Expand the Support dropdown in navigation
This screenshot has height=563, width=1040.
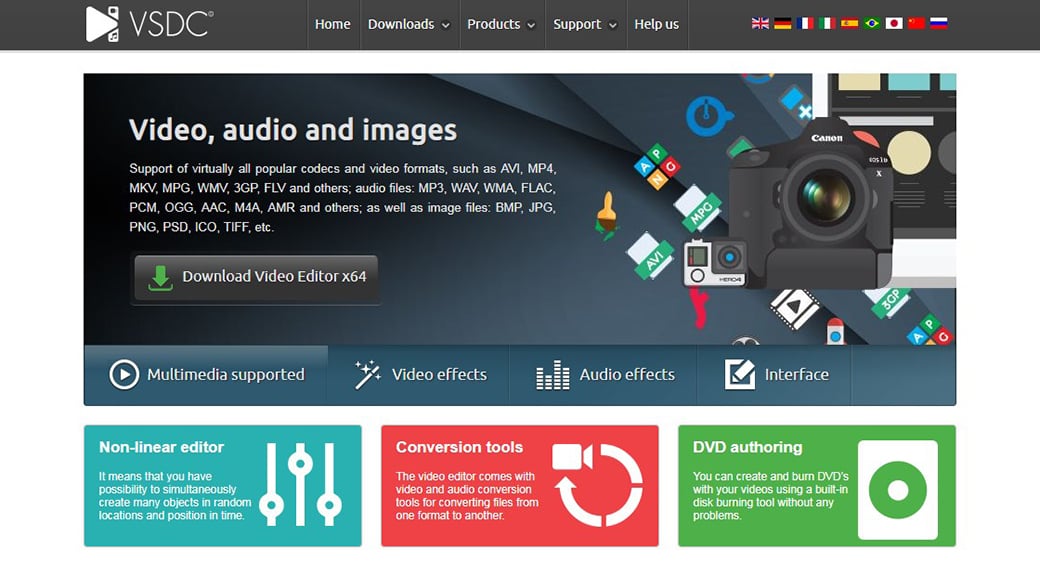(585, 24)
